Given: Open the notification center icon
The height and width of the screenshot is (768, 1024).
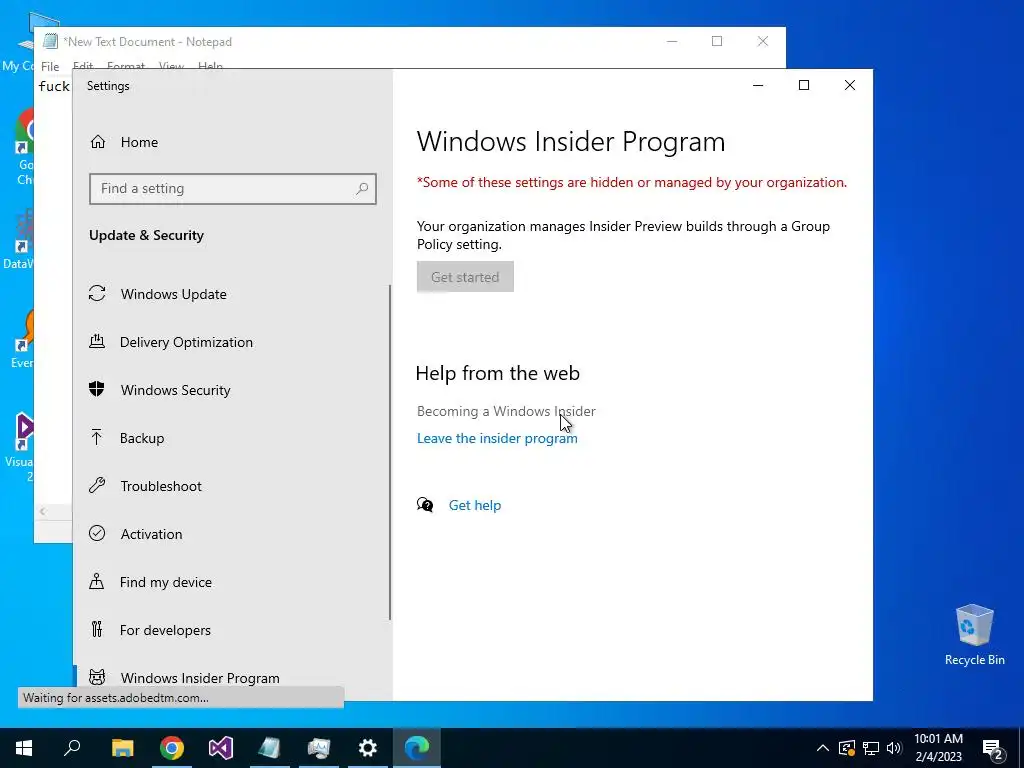Looking at the screenshot, I should coord(993,749).
